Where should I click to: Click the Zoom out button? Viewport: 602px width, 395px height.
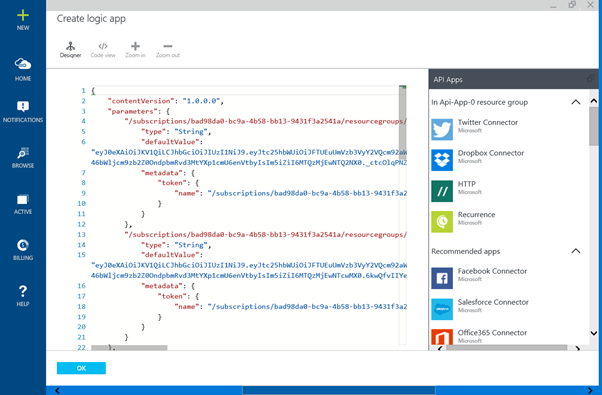pyautogui.click(x=168, y=50)
